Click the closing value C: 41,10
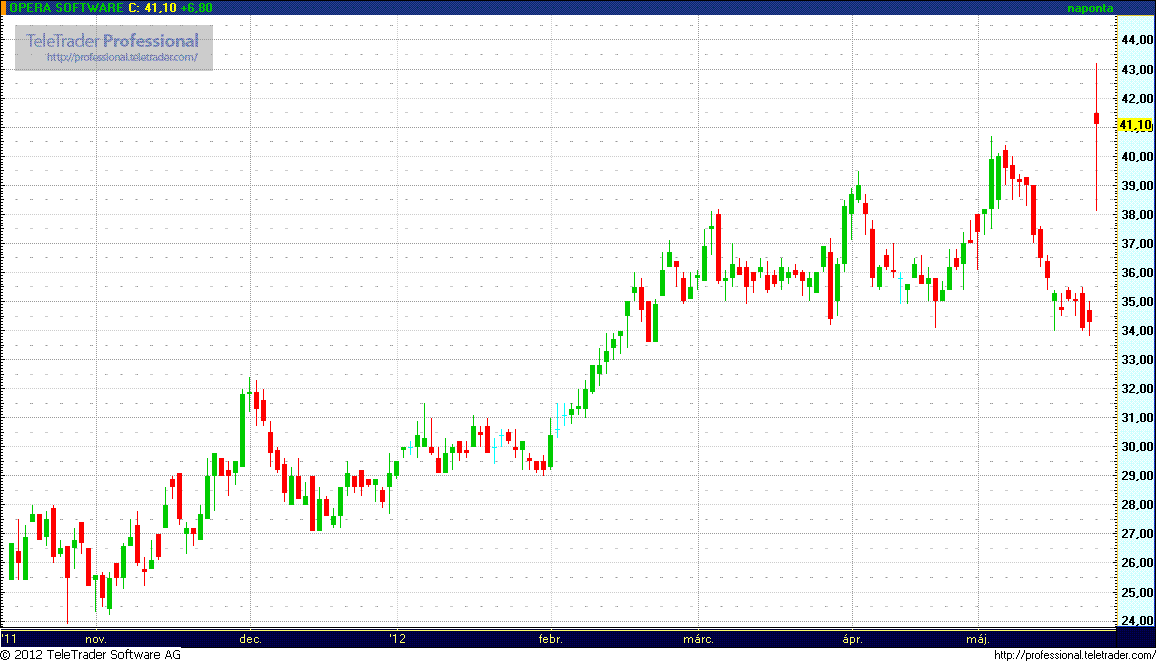This screenshot has width=1156, height=664. tap(152, 8)
